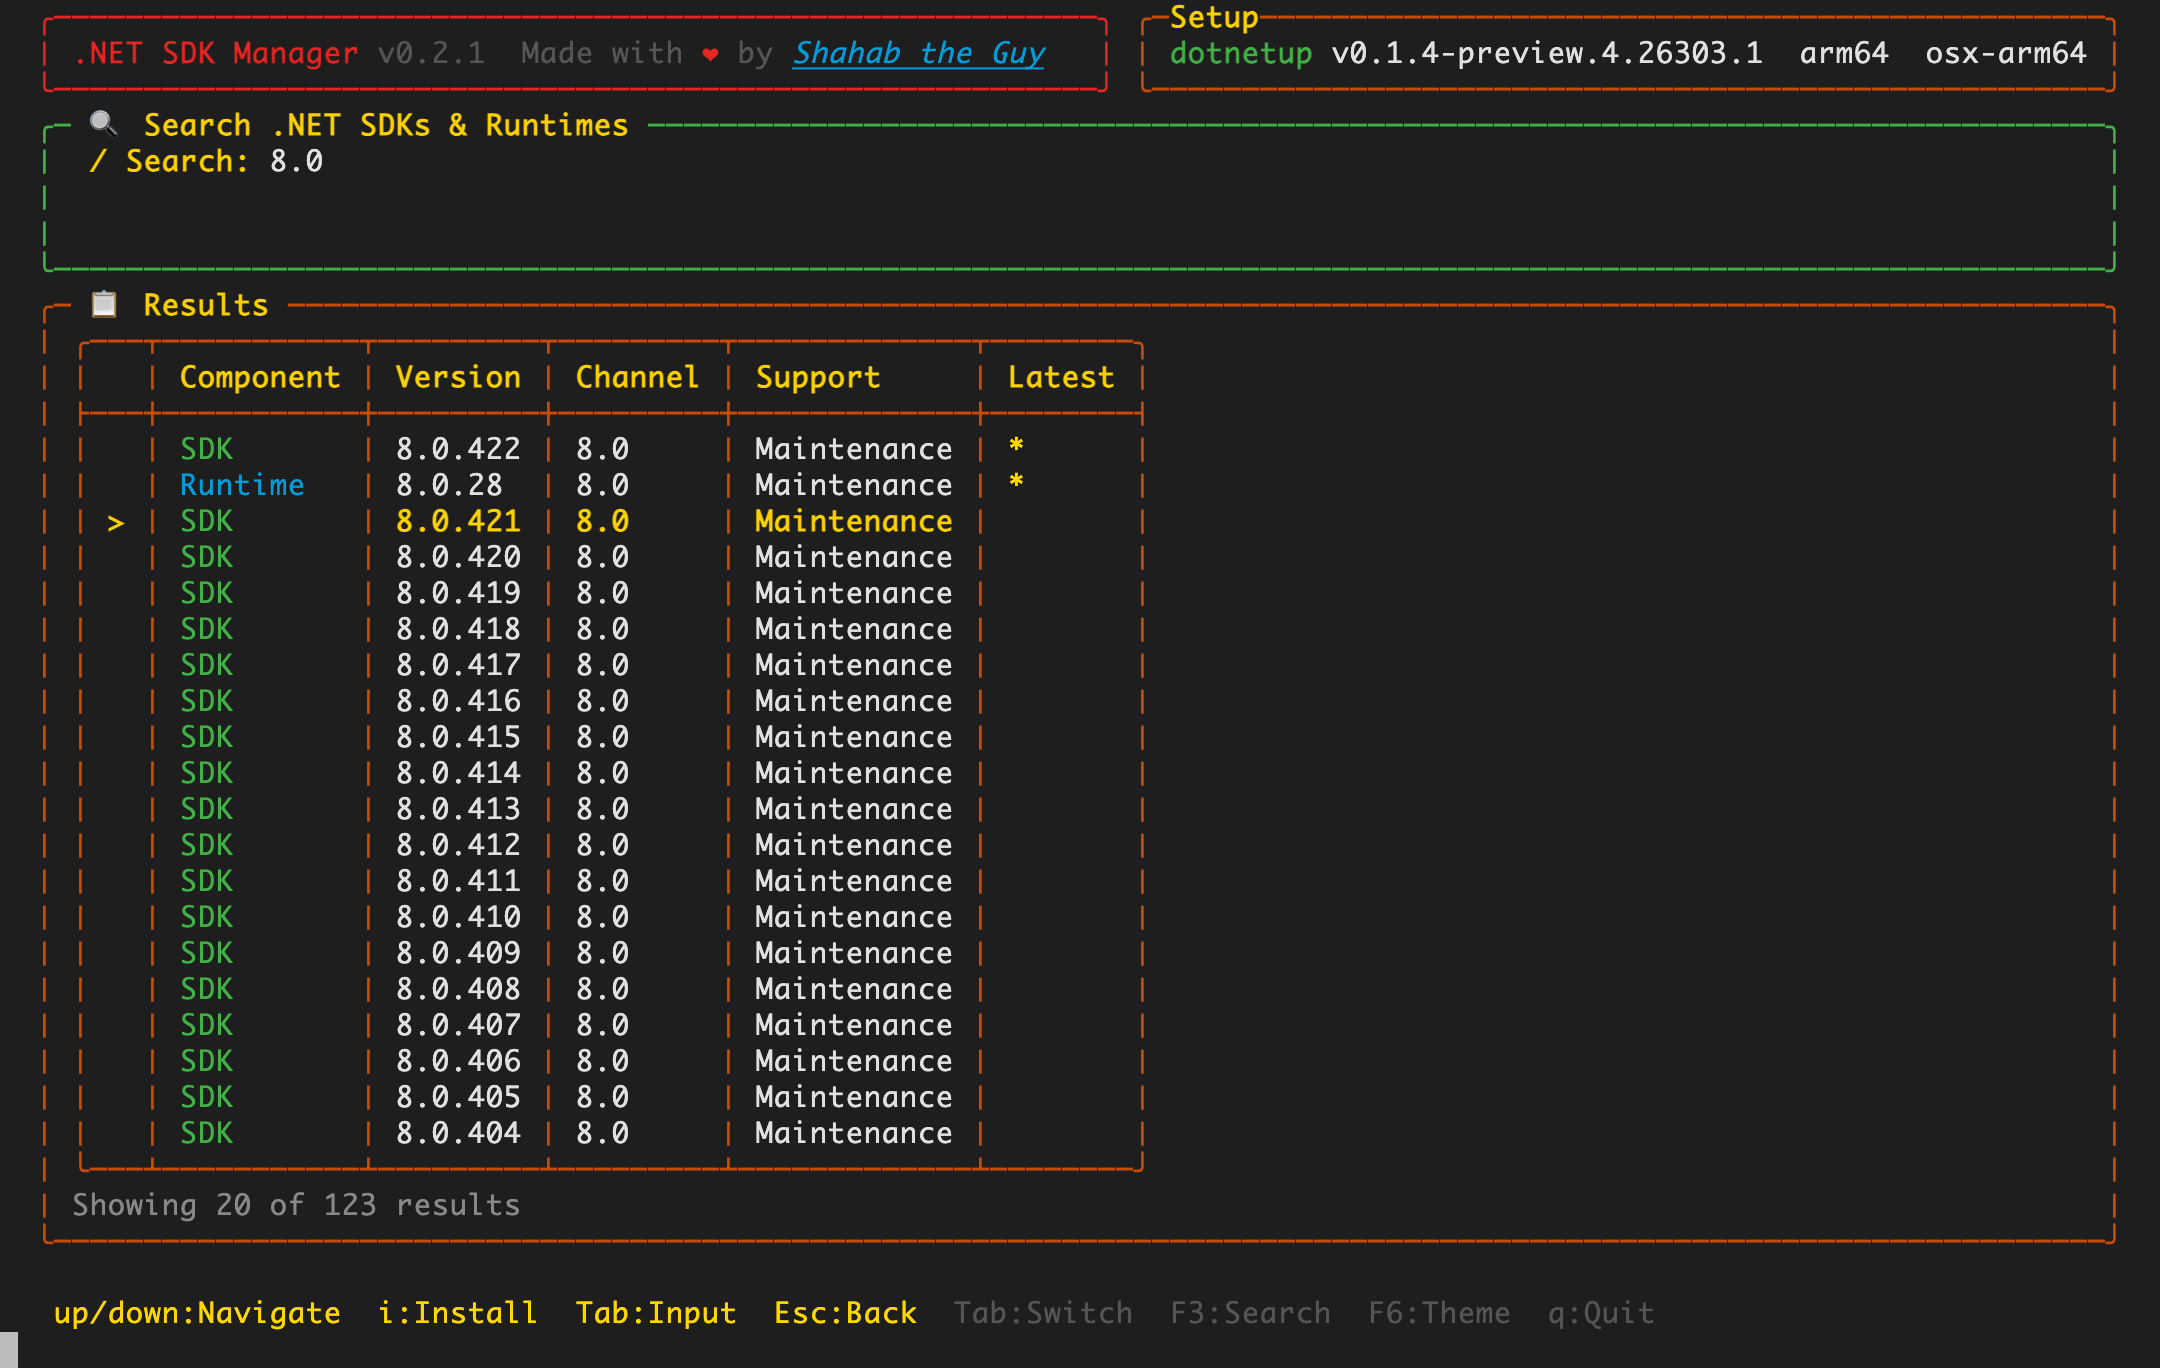Screen dimensions: 2160x1368
Task: Click the F3:Search shortcut hint
Action: pos(1250,1312)
